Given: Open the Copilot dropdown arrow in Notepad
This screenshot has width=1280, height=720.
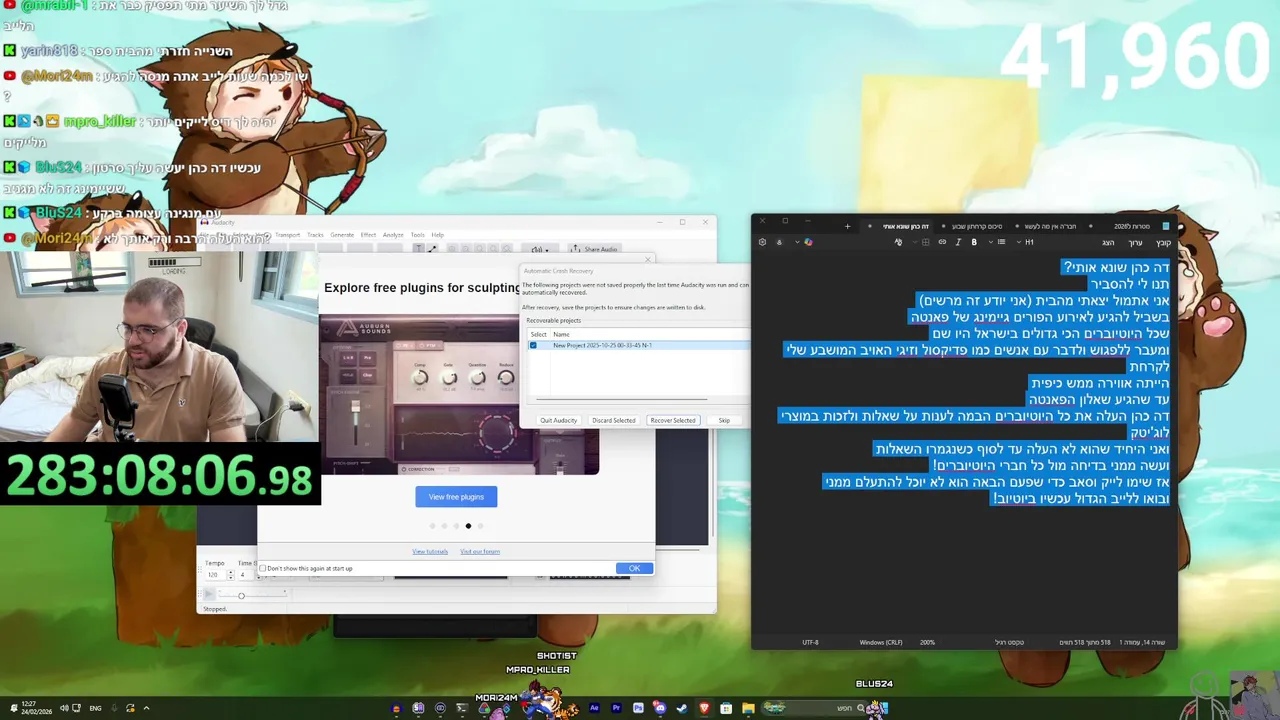Looking at the screenshot, I should click(797, 242).
